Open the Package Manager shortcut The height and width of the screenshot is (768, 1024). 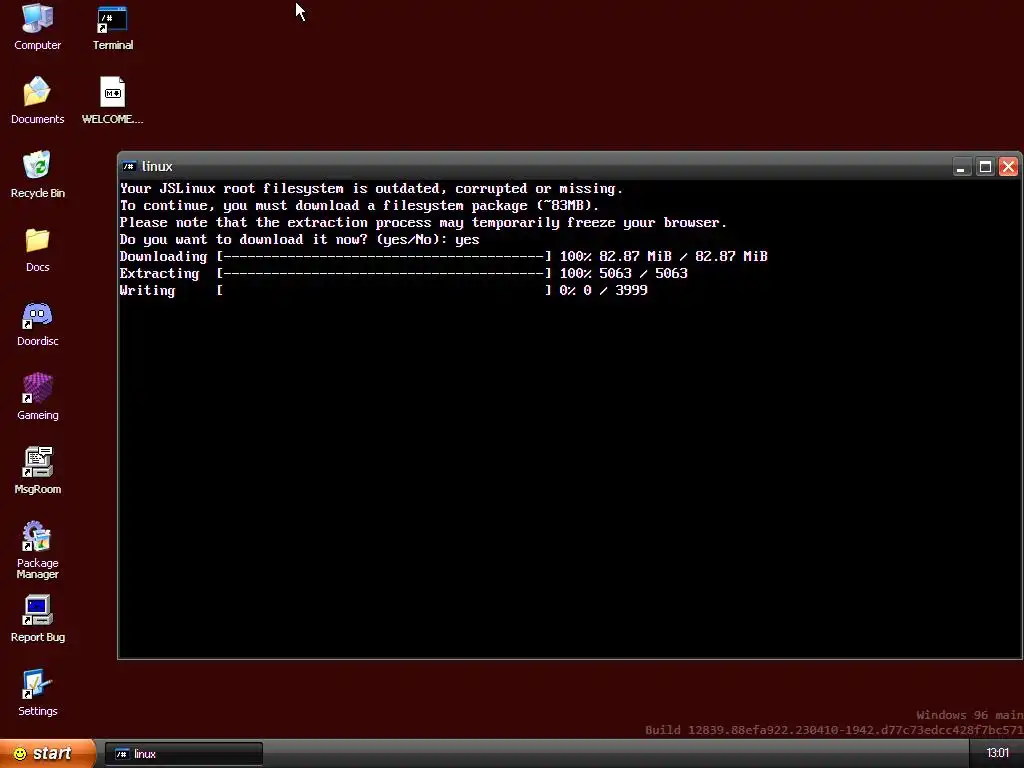(x=37, y=549)
